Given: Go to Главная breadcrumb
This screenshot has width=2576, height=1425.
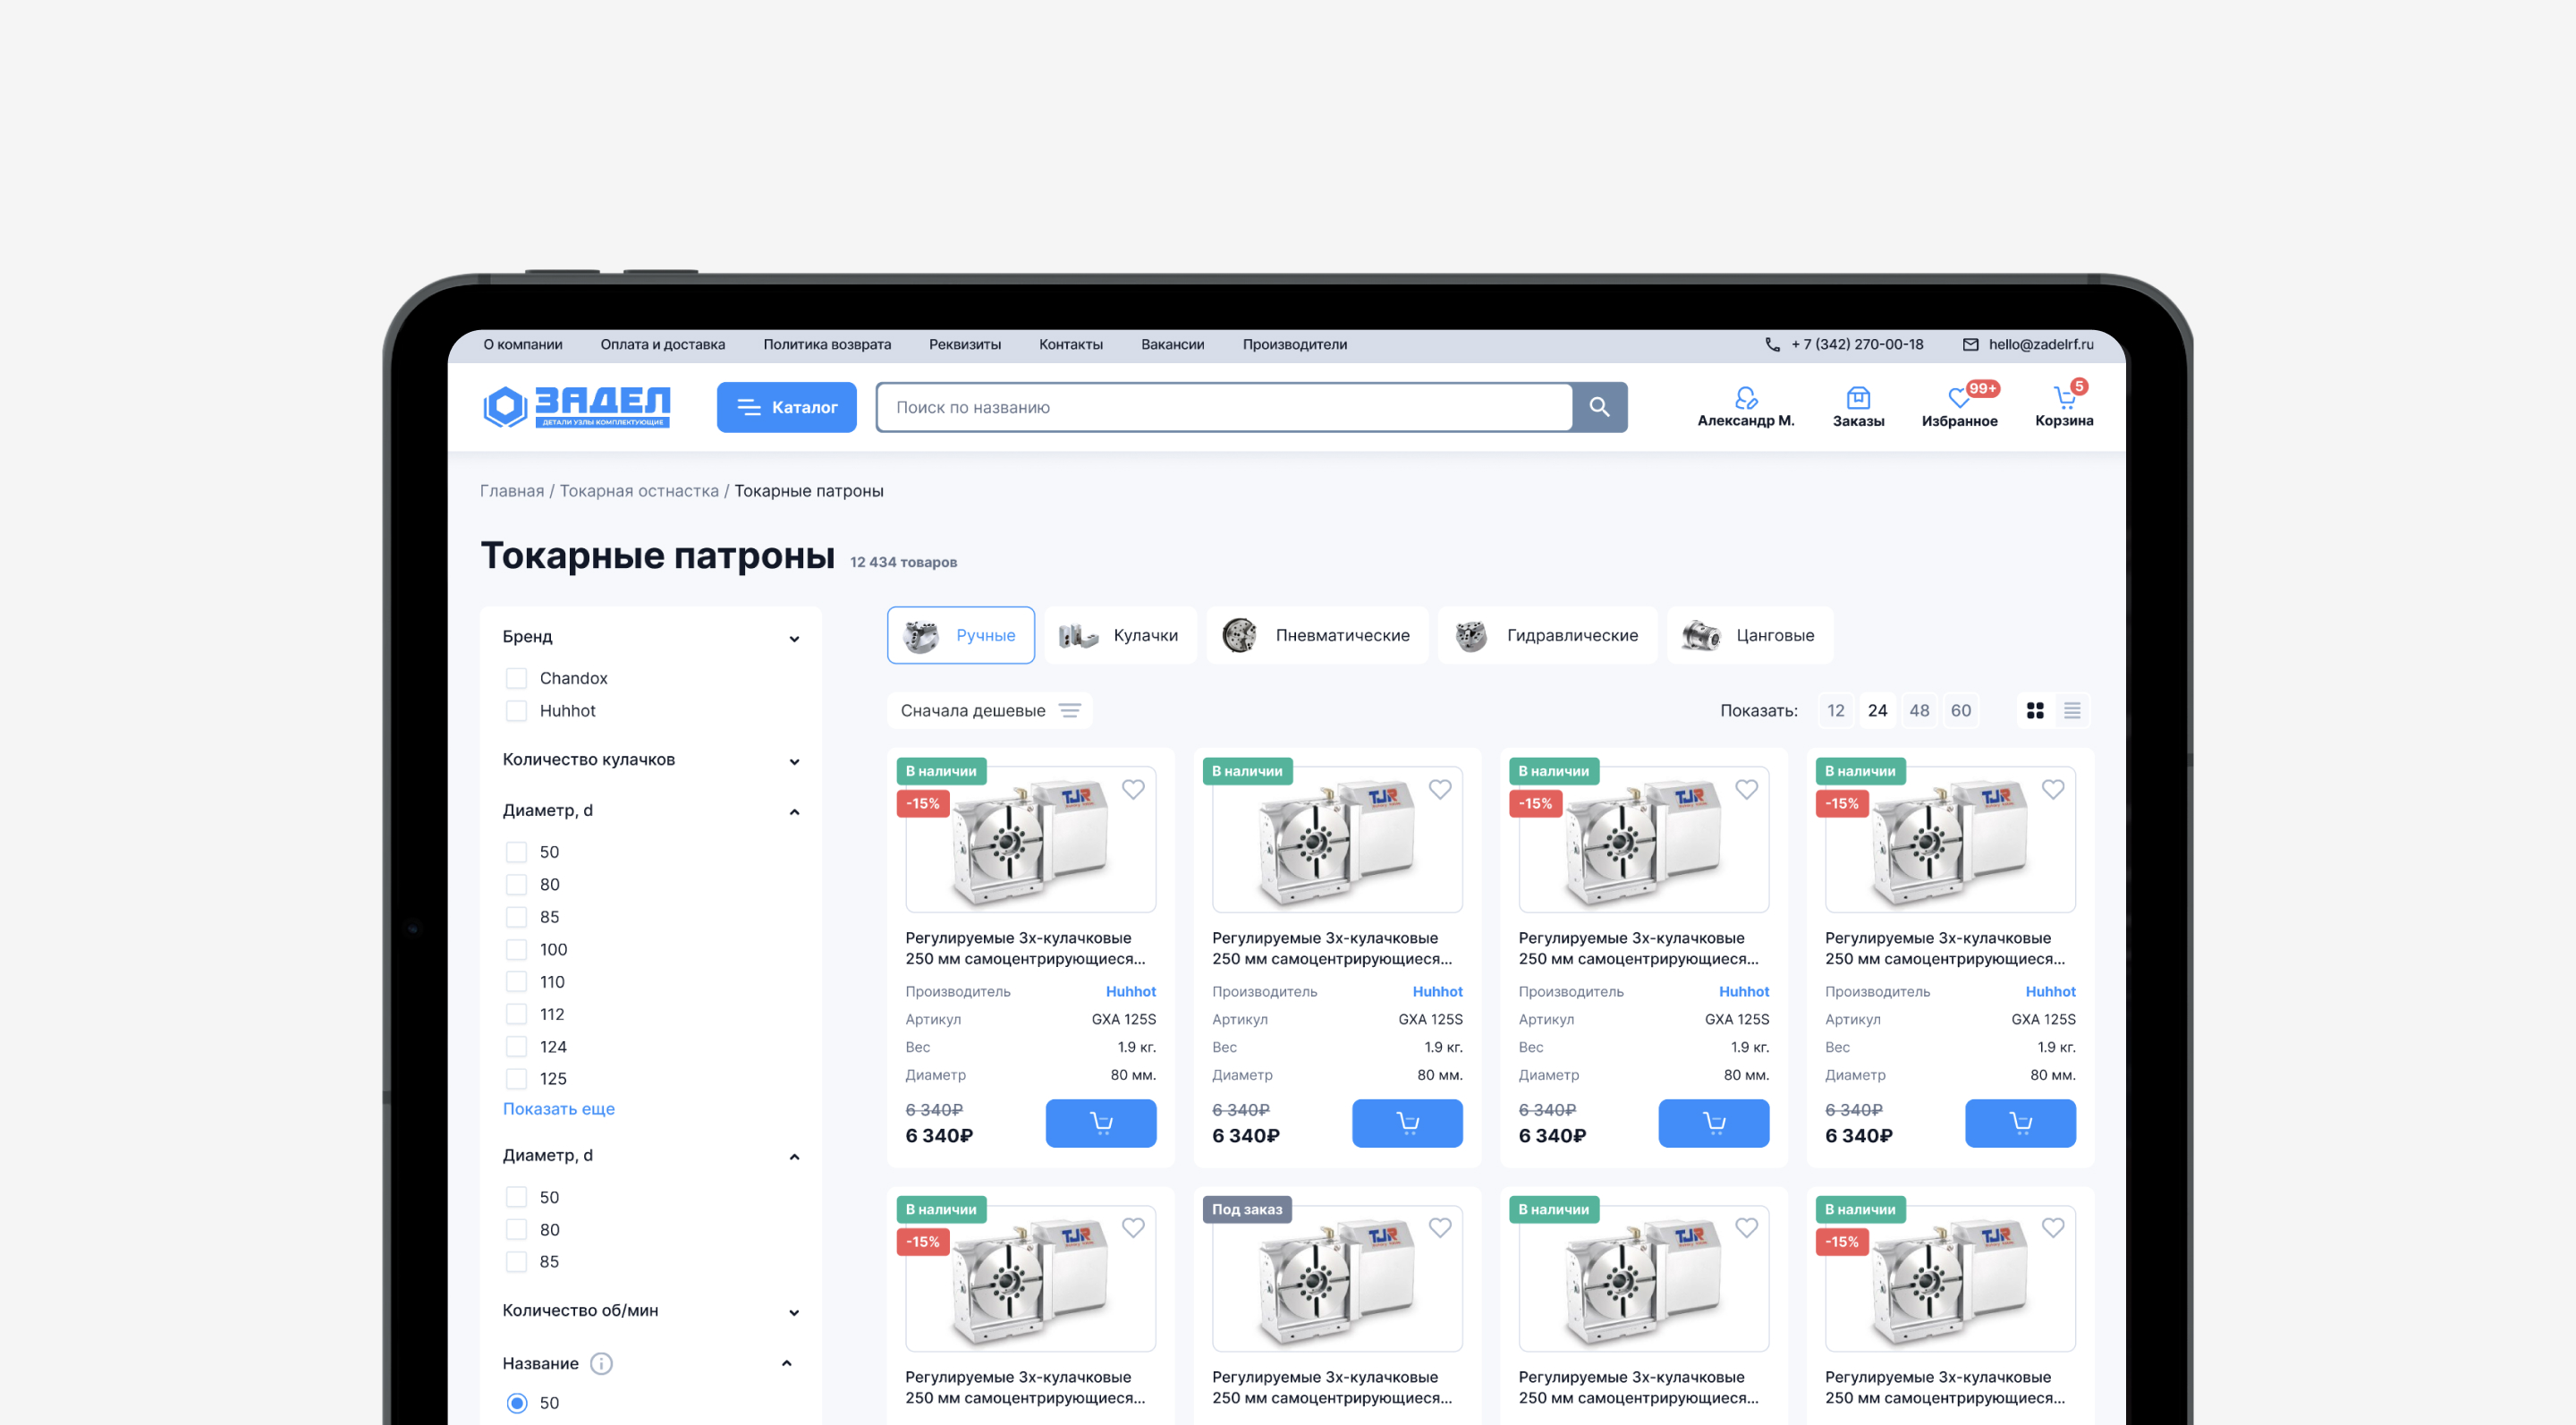Looking at the screenshot, I should coord(512,490).
